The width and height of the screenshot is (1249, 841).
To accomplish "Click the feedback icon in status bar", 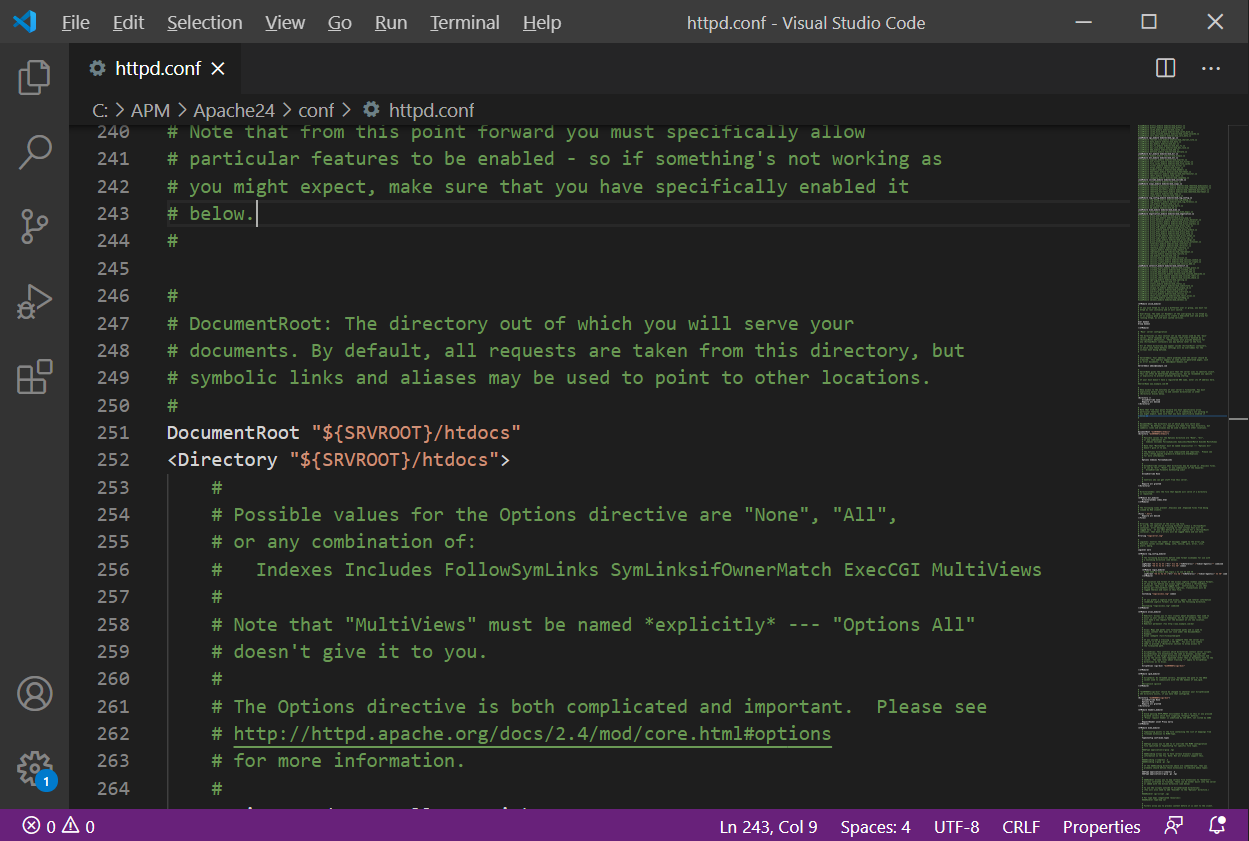I will [1174, 826].
